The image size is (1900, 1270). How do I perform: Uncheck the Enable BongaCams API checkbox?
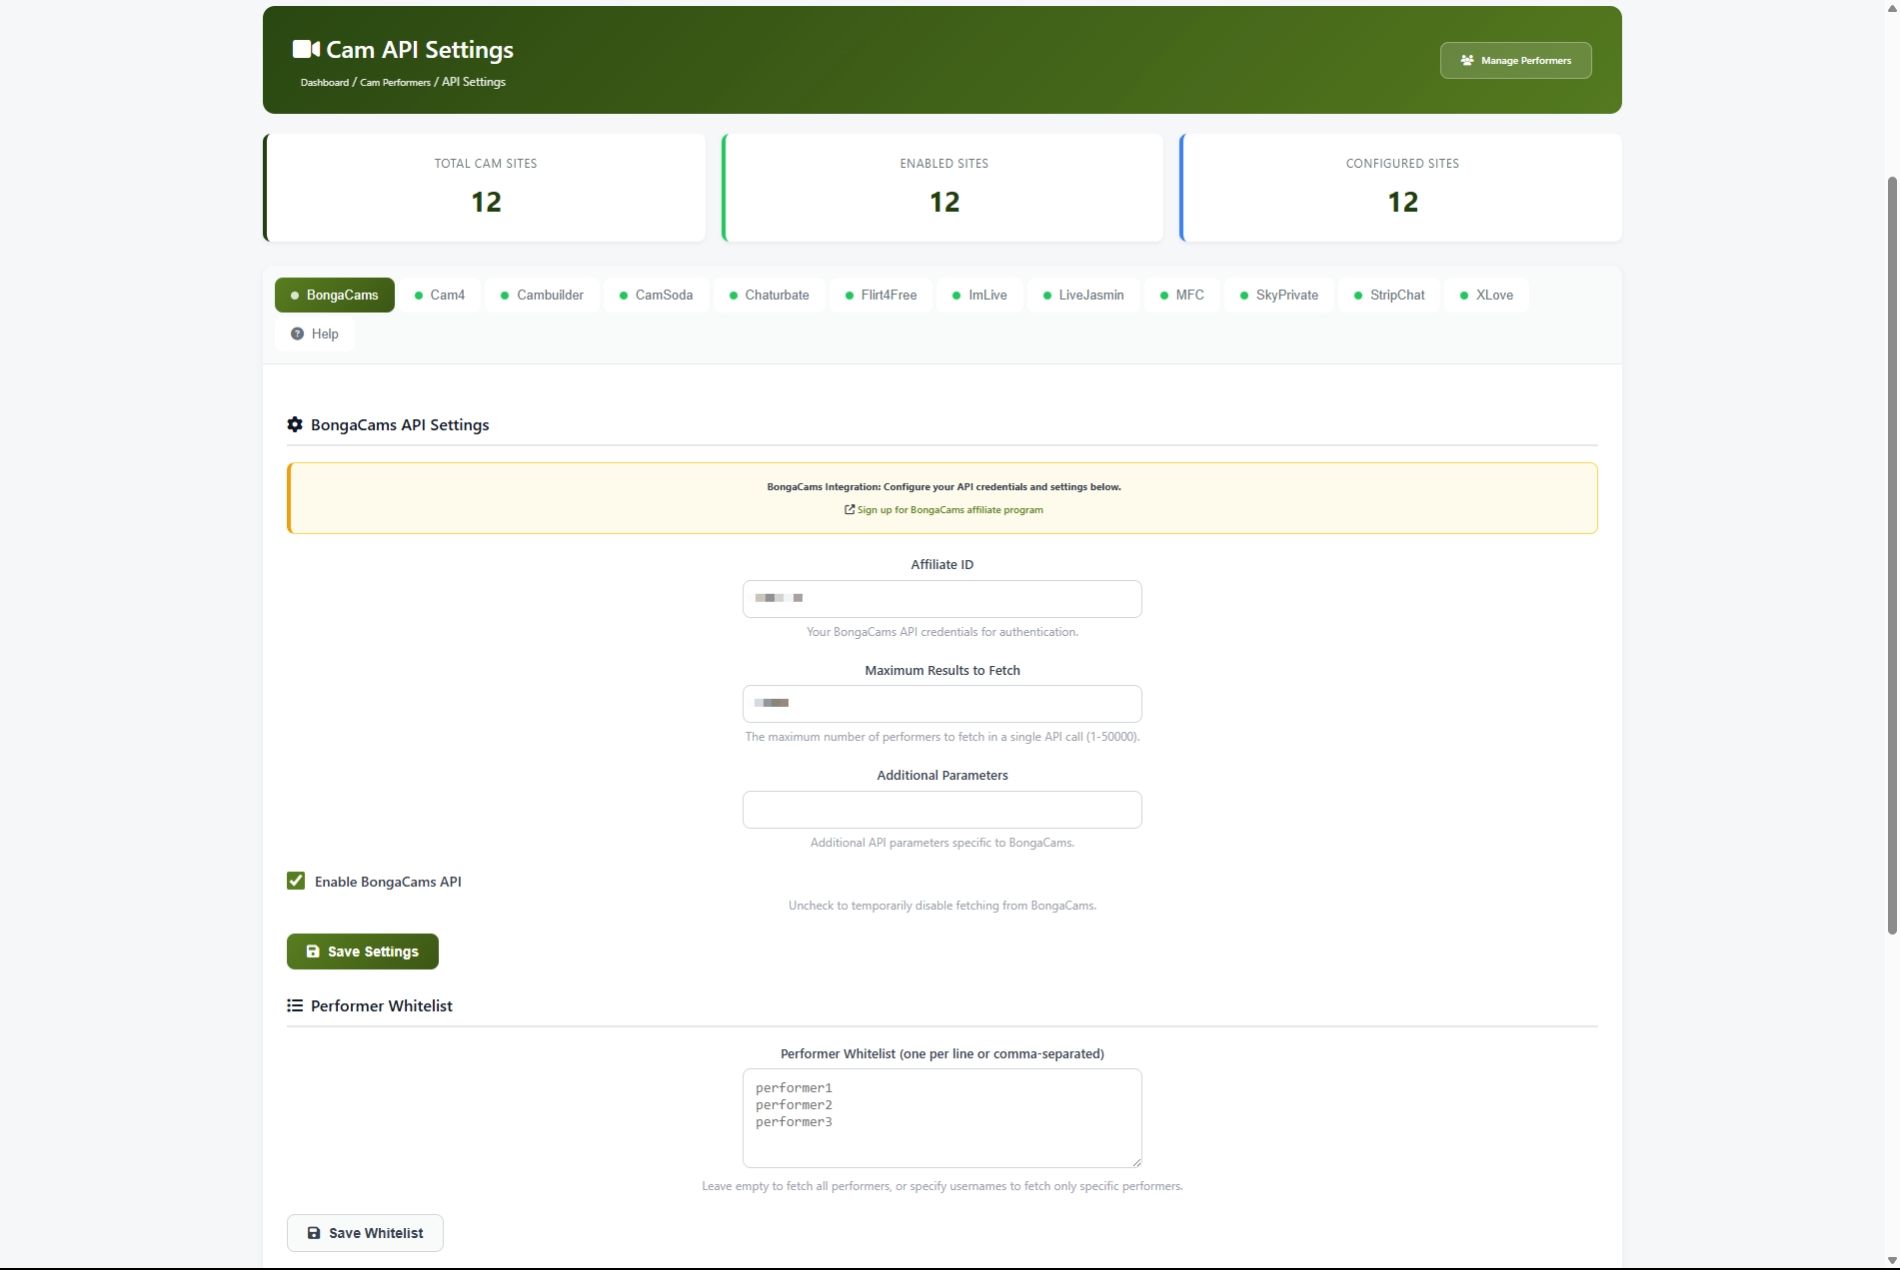[x=296, y=881]
